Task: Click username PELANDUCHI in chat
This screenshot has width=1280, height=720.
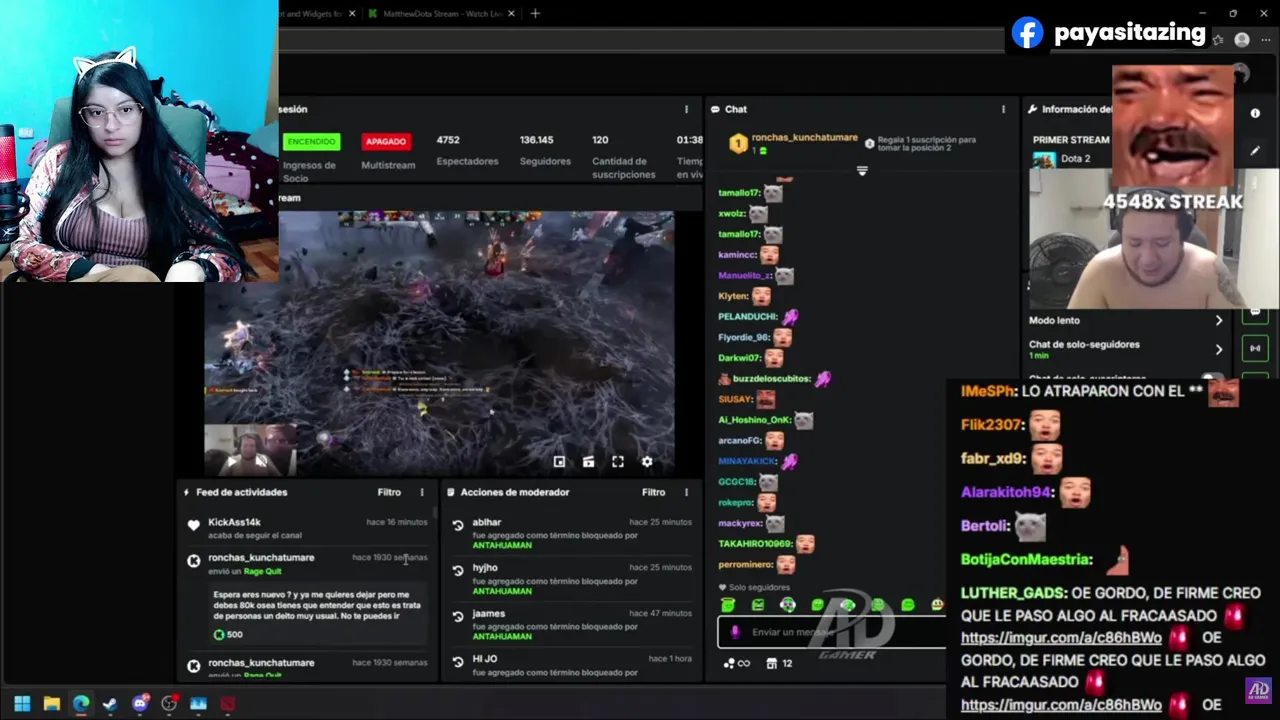Action: coord(747,317)
